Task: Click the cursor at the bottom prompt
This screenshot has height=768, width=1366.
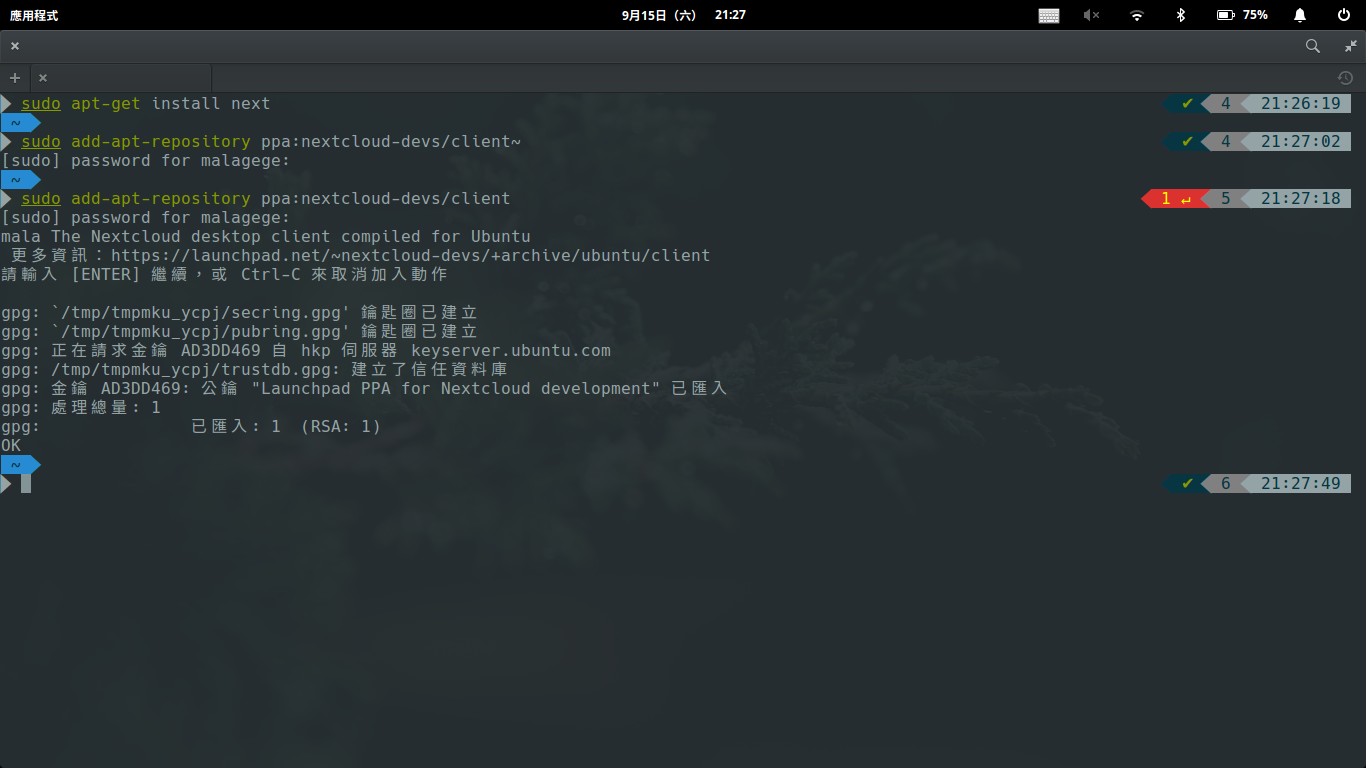Action: 26,484
